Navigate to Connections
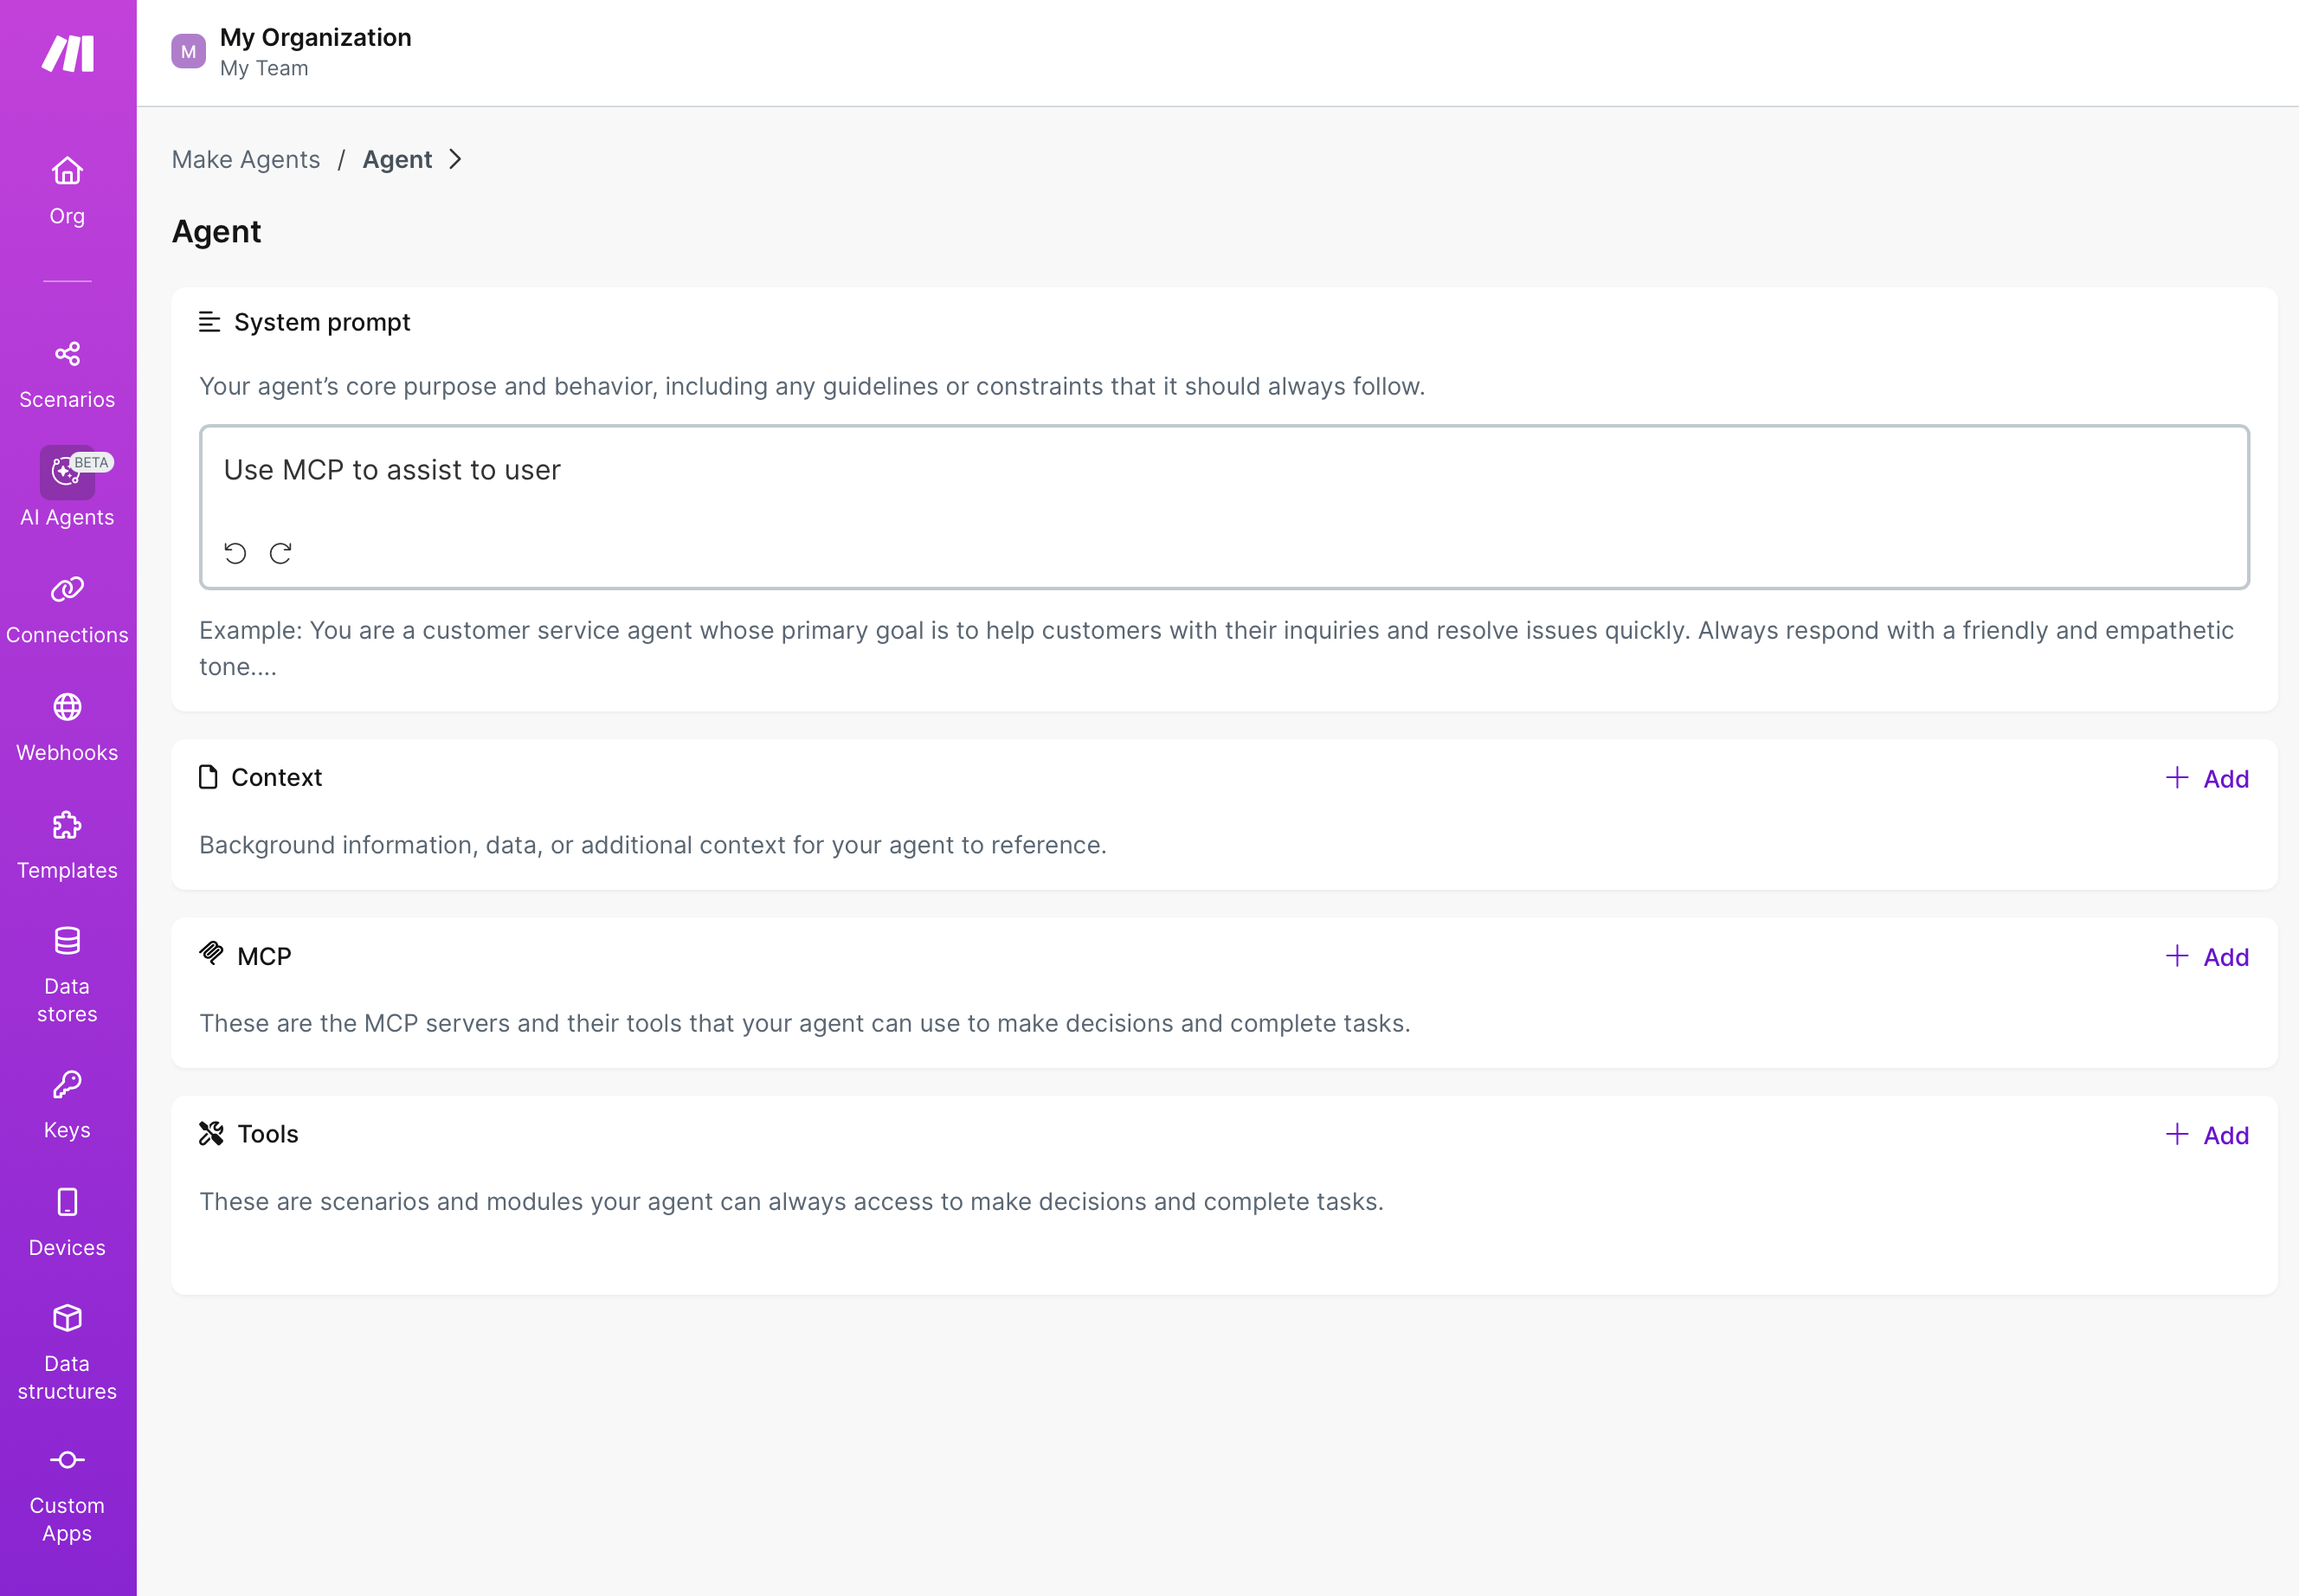 pyautogui.click(x=67, y=608)
